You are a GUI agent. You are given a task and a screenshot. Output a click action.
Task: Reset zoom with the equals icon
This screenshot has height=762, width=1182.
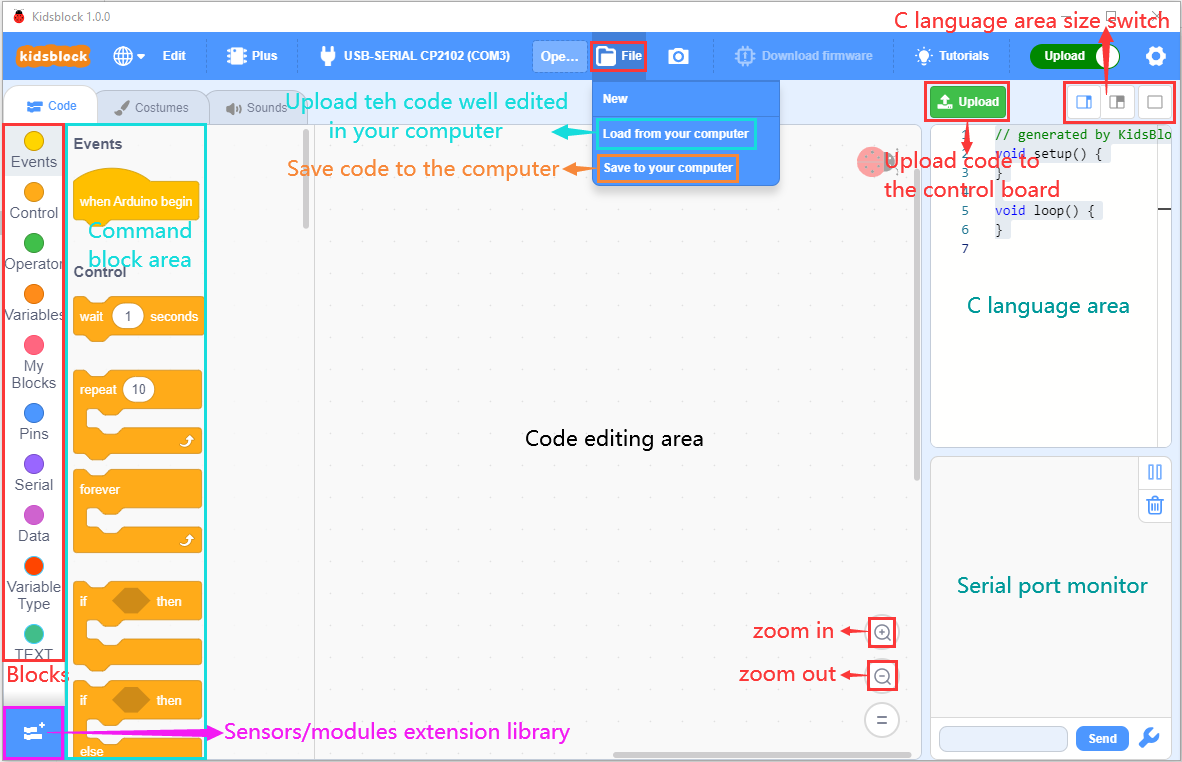pyautogui.click(x=882, y=720)
